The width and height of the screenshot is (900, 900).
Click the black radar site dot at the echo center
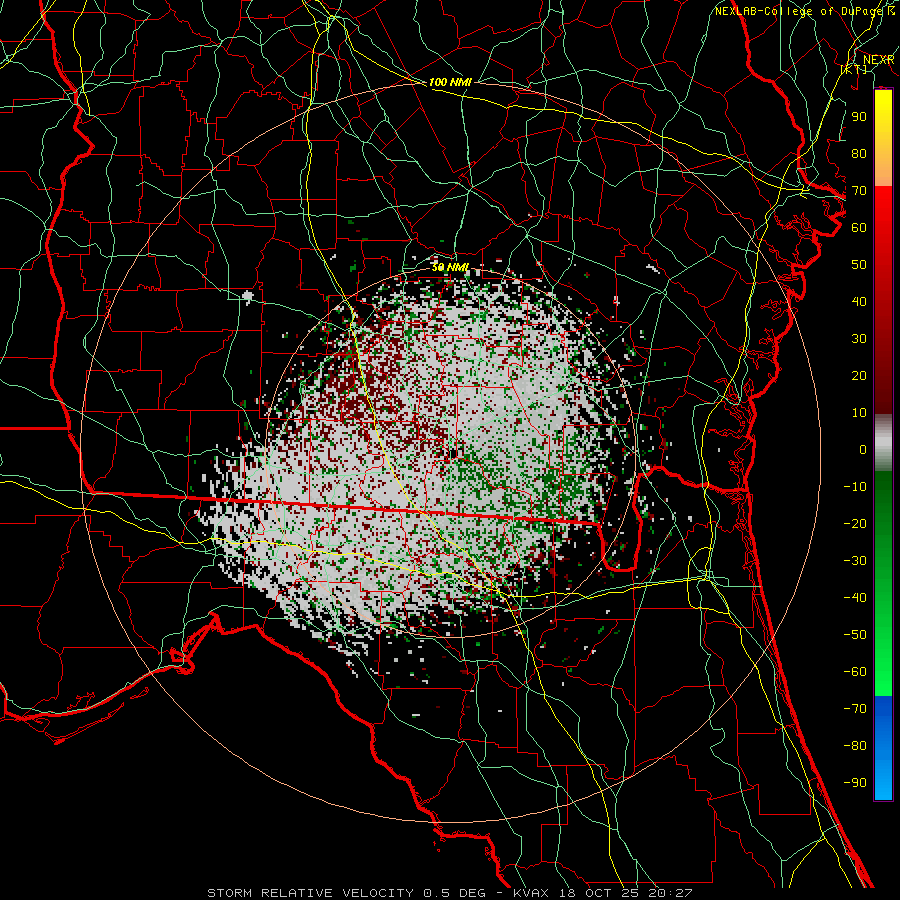click(x=453, y=454)
